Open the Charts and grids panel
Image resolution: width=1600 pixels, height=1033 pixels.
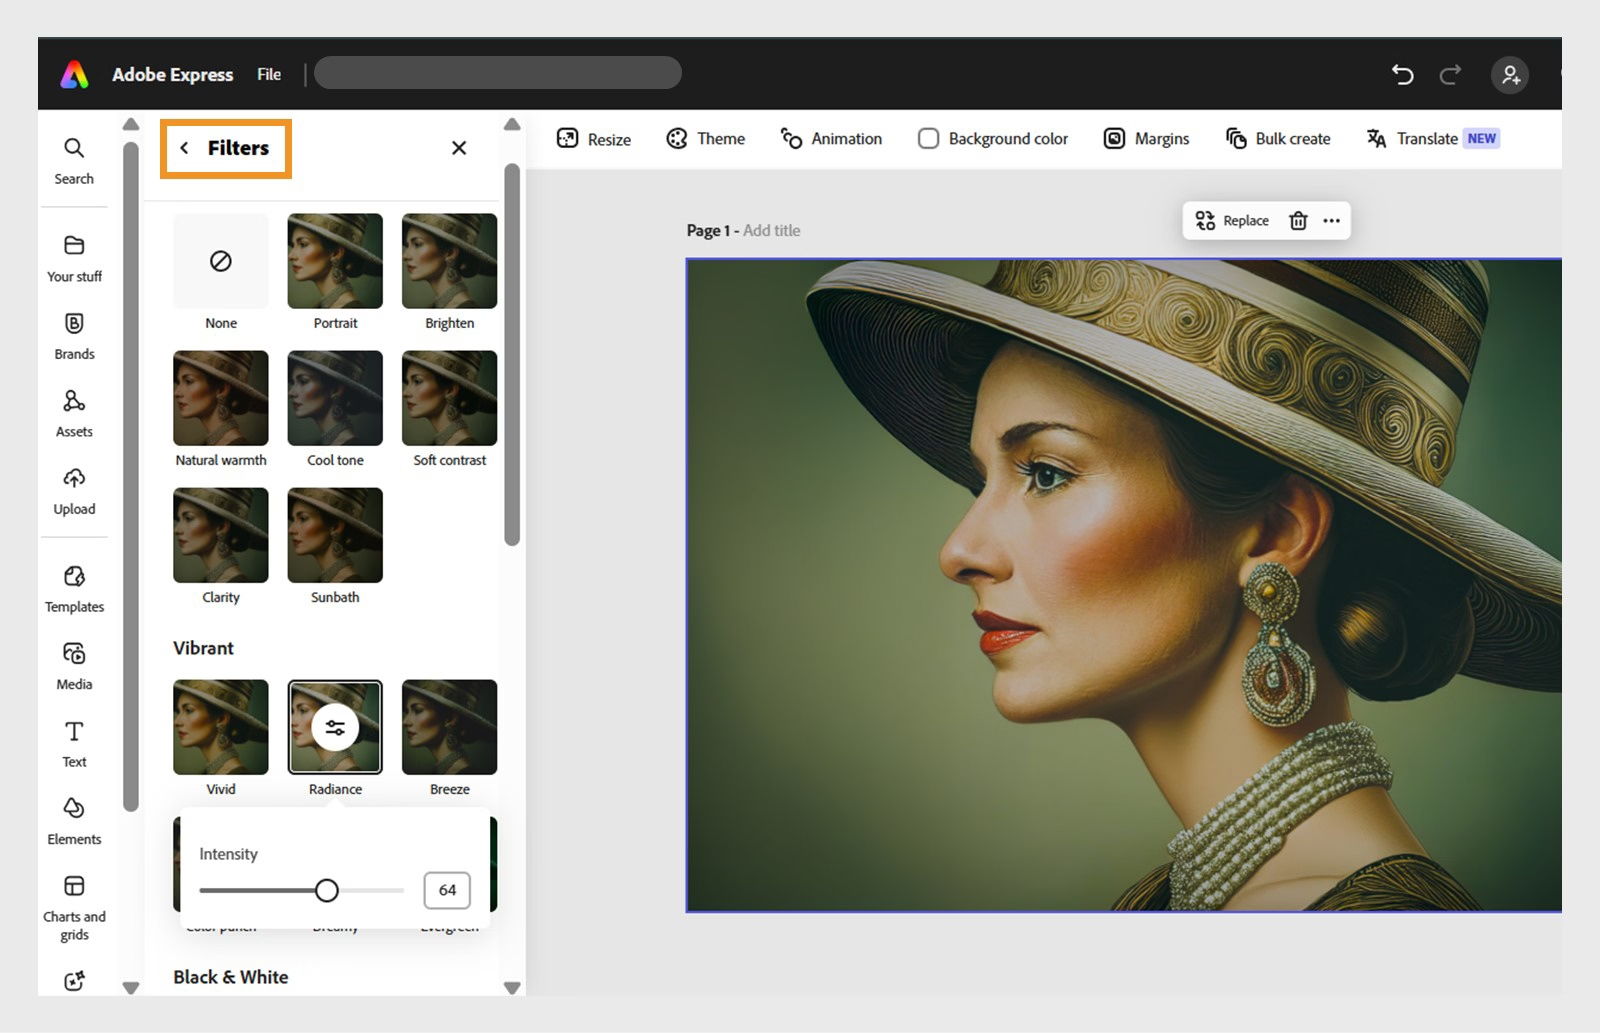[x=73, y=895]
